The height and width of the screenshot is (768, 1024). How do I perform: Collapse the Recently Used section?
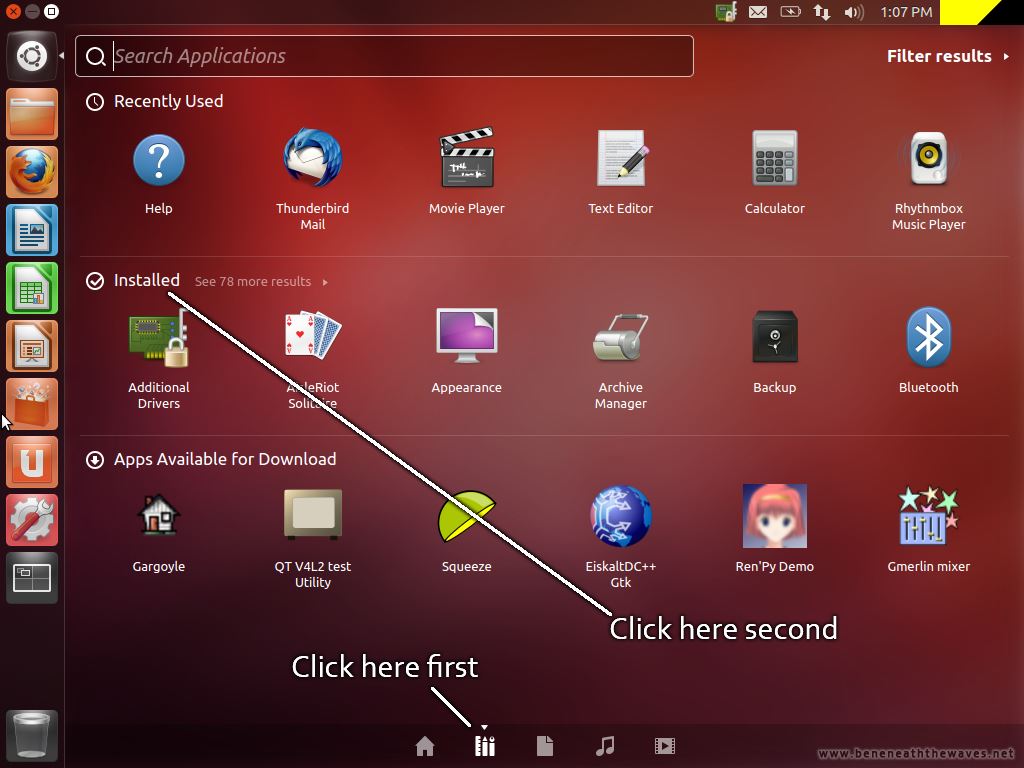tap(155, 101)
